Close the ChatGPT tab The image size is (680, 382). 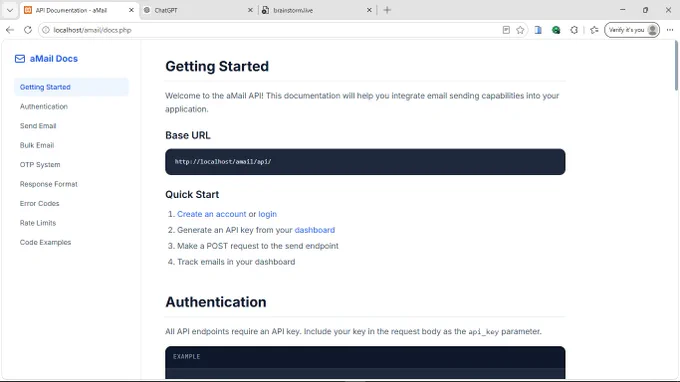click(x=250, y=10)
